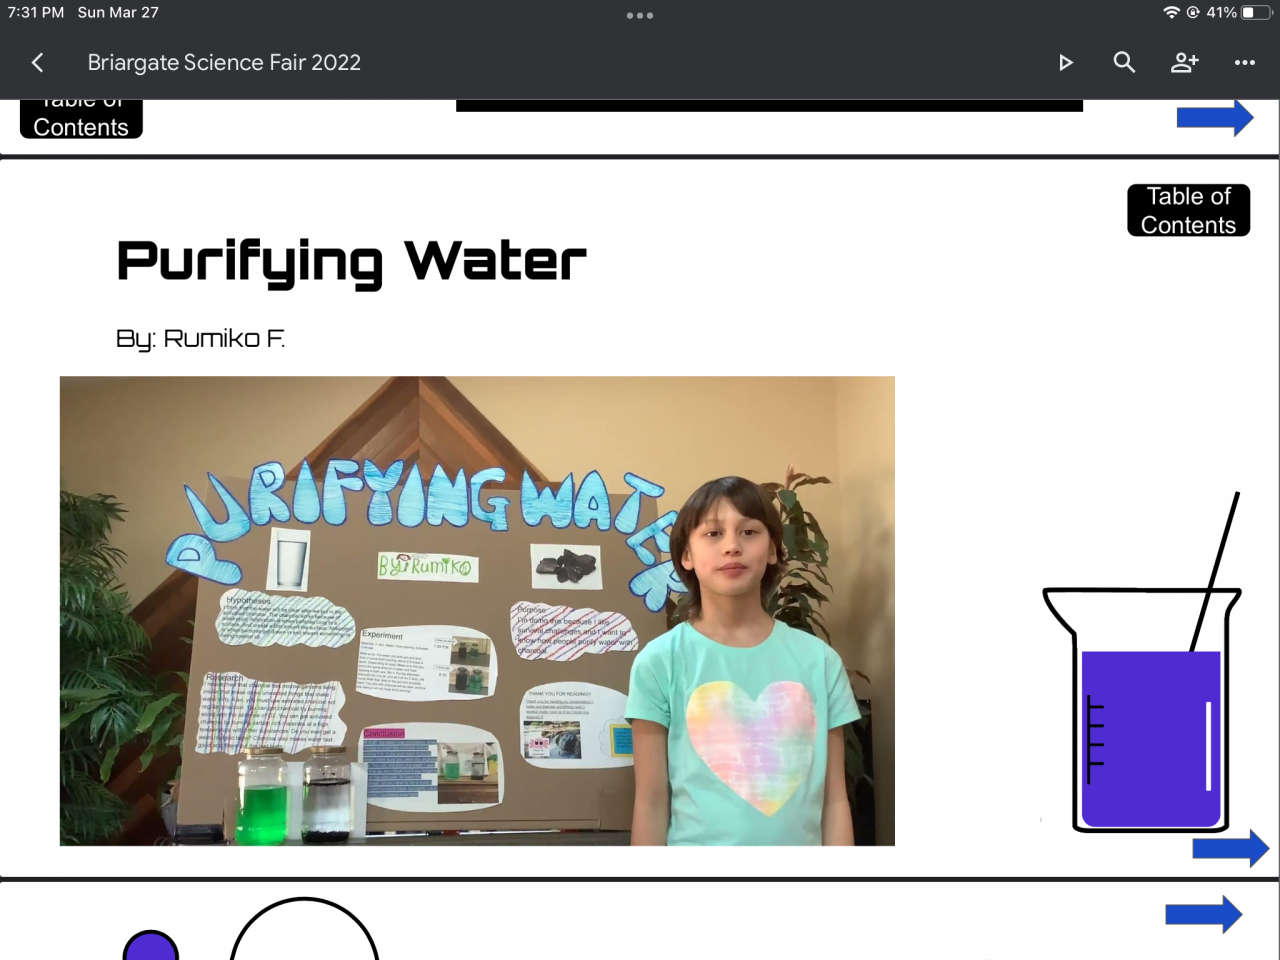Tap the purple beaker graphic
The image size is (1280, 960).
[1142, 662]
